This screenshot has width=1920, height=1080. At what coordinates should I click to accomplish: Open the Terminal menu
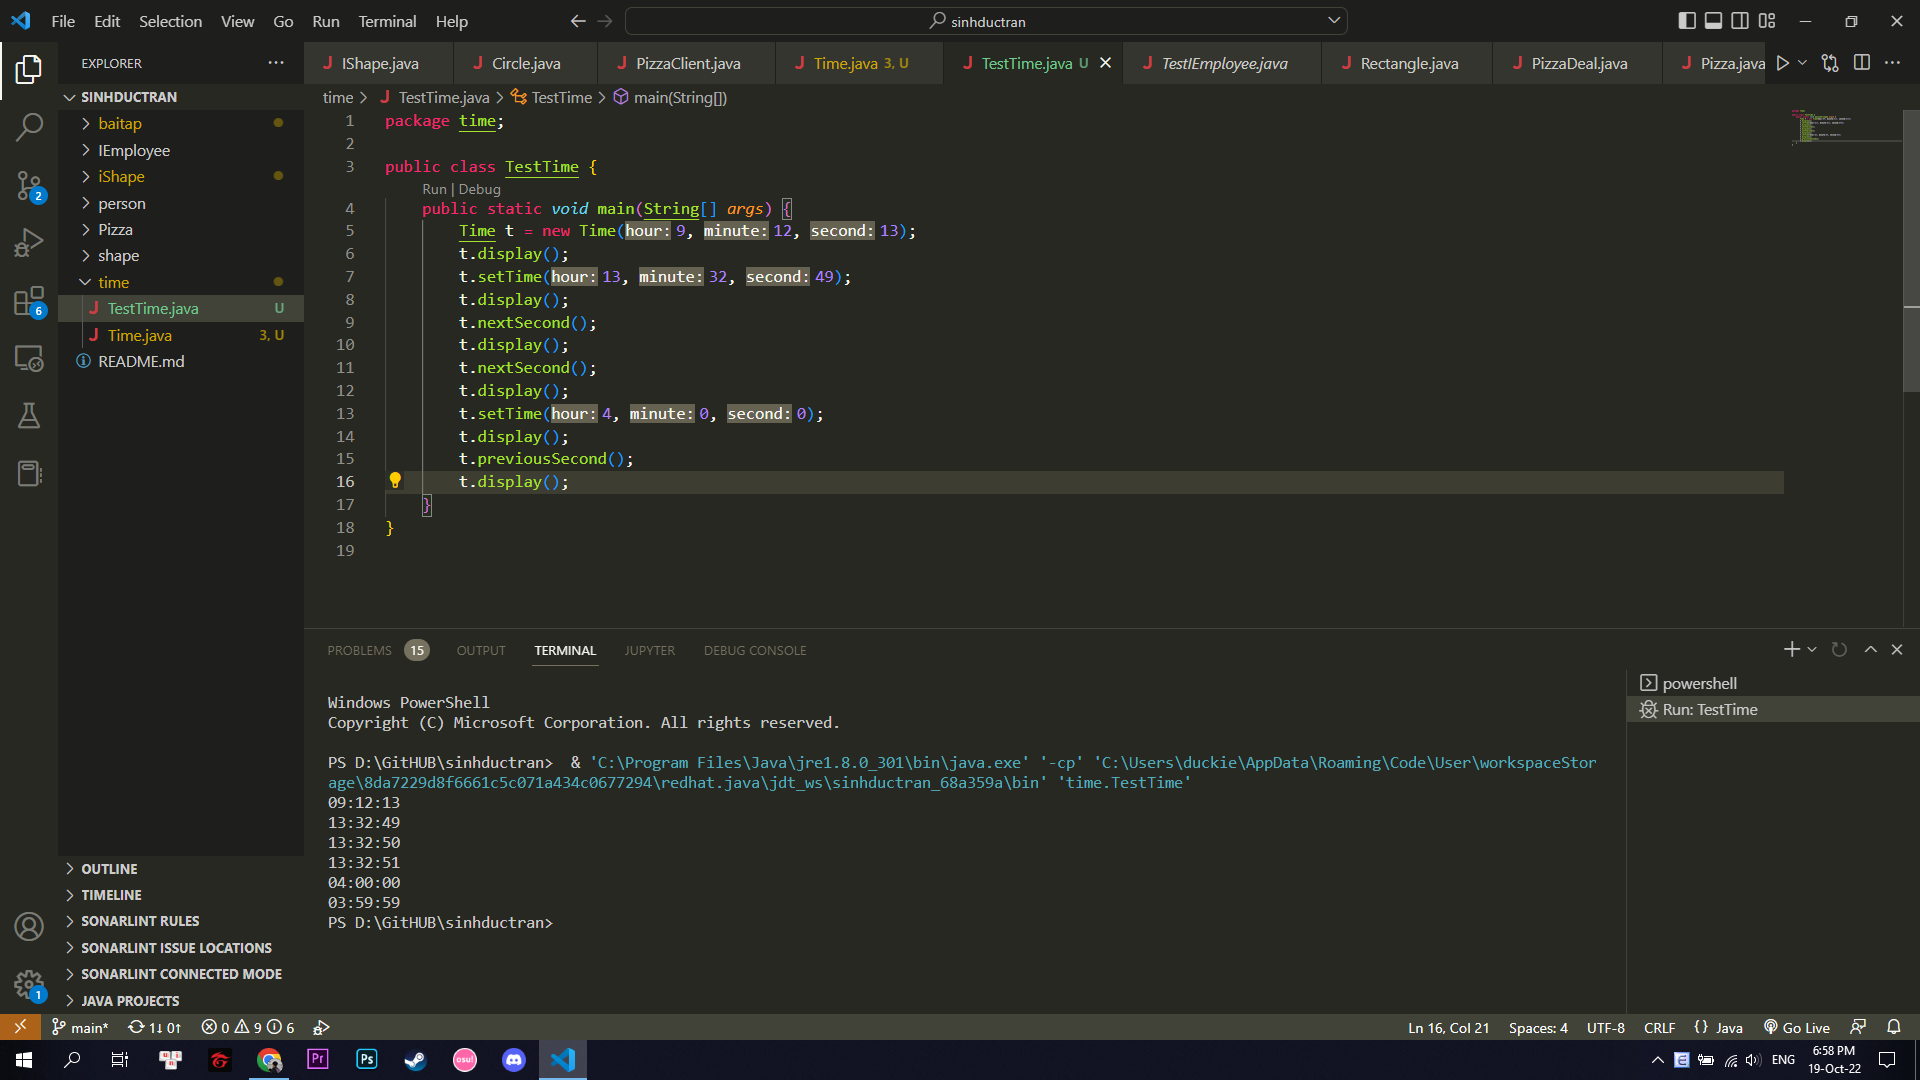point(387,21)
